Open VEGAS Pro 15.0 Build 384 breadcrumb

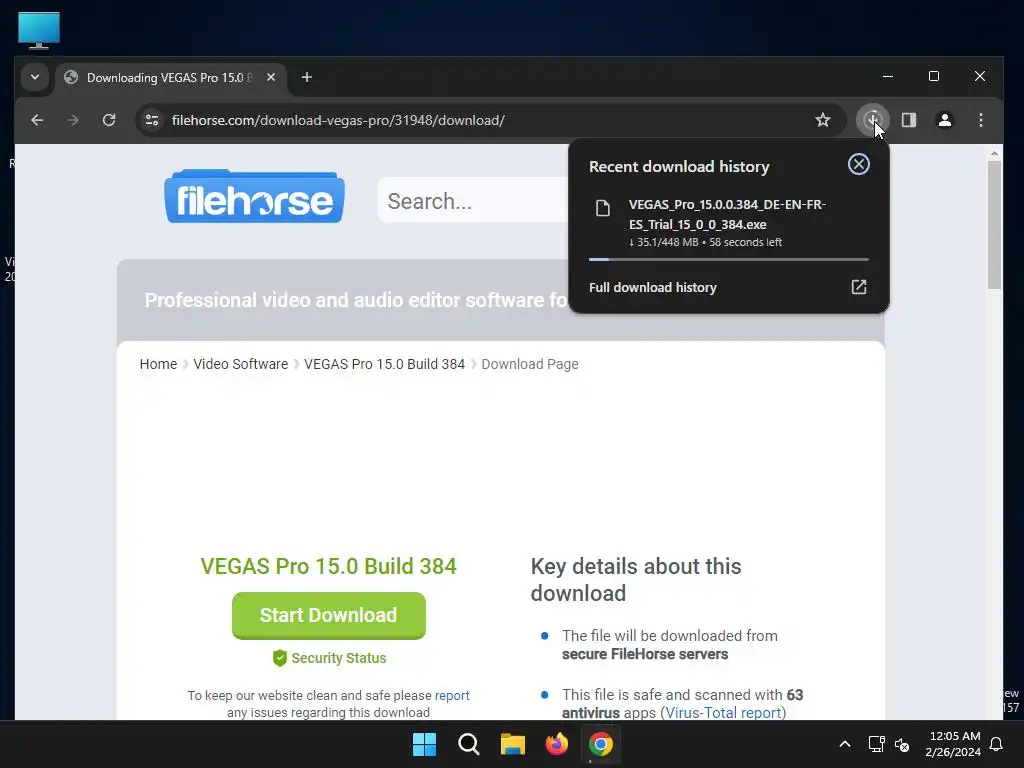click(384, 364)
